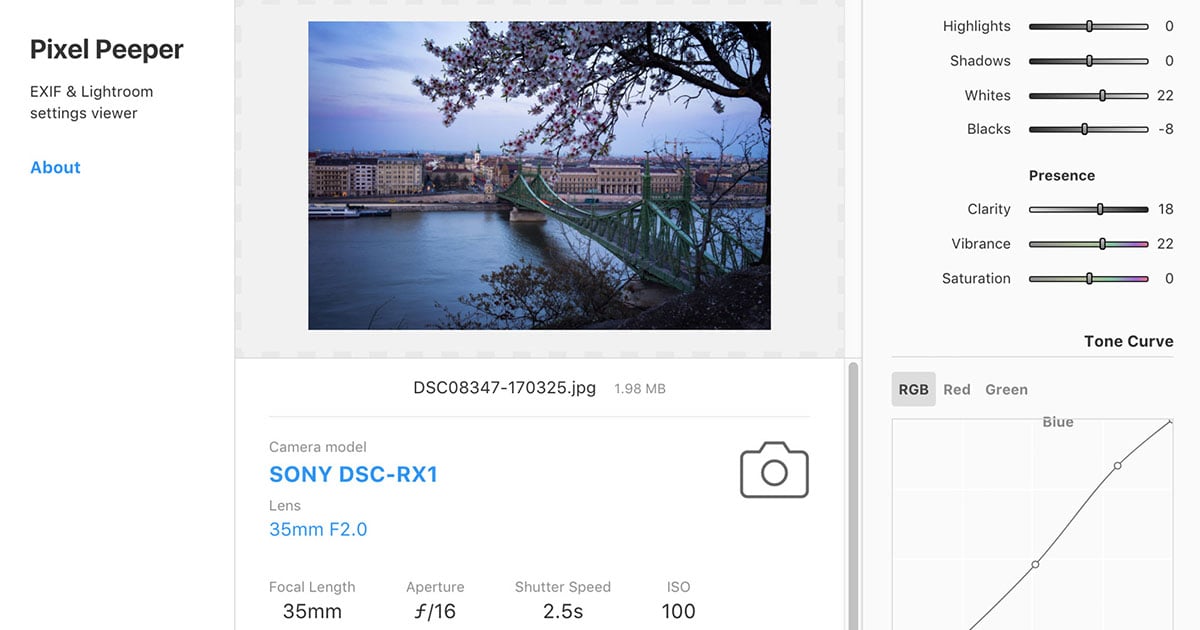Select the upper control point on tone curve

click(1117, 465)
